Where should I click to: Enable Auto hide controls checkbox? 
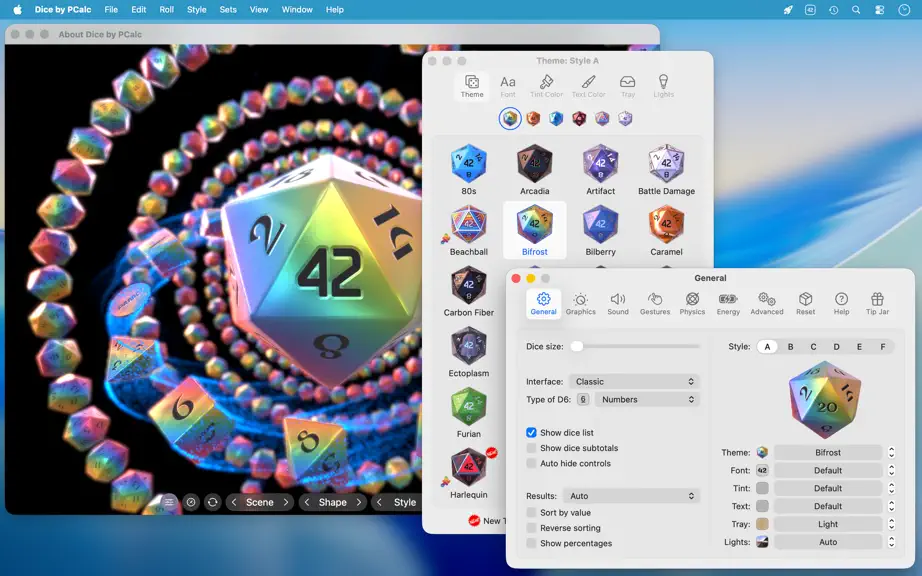point(531,463)
